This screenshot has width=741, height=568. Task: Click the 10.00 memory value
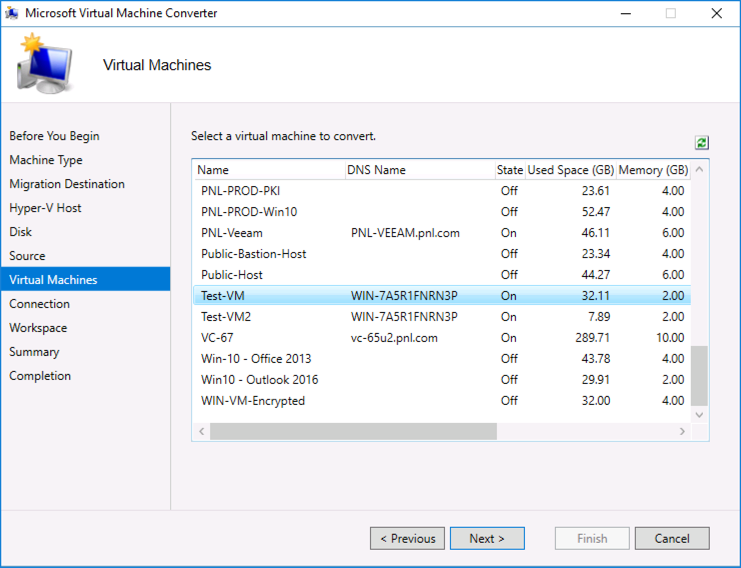click(x=670, y=338)
